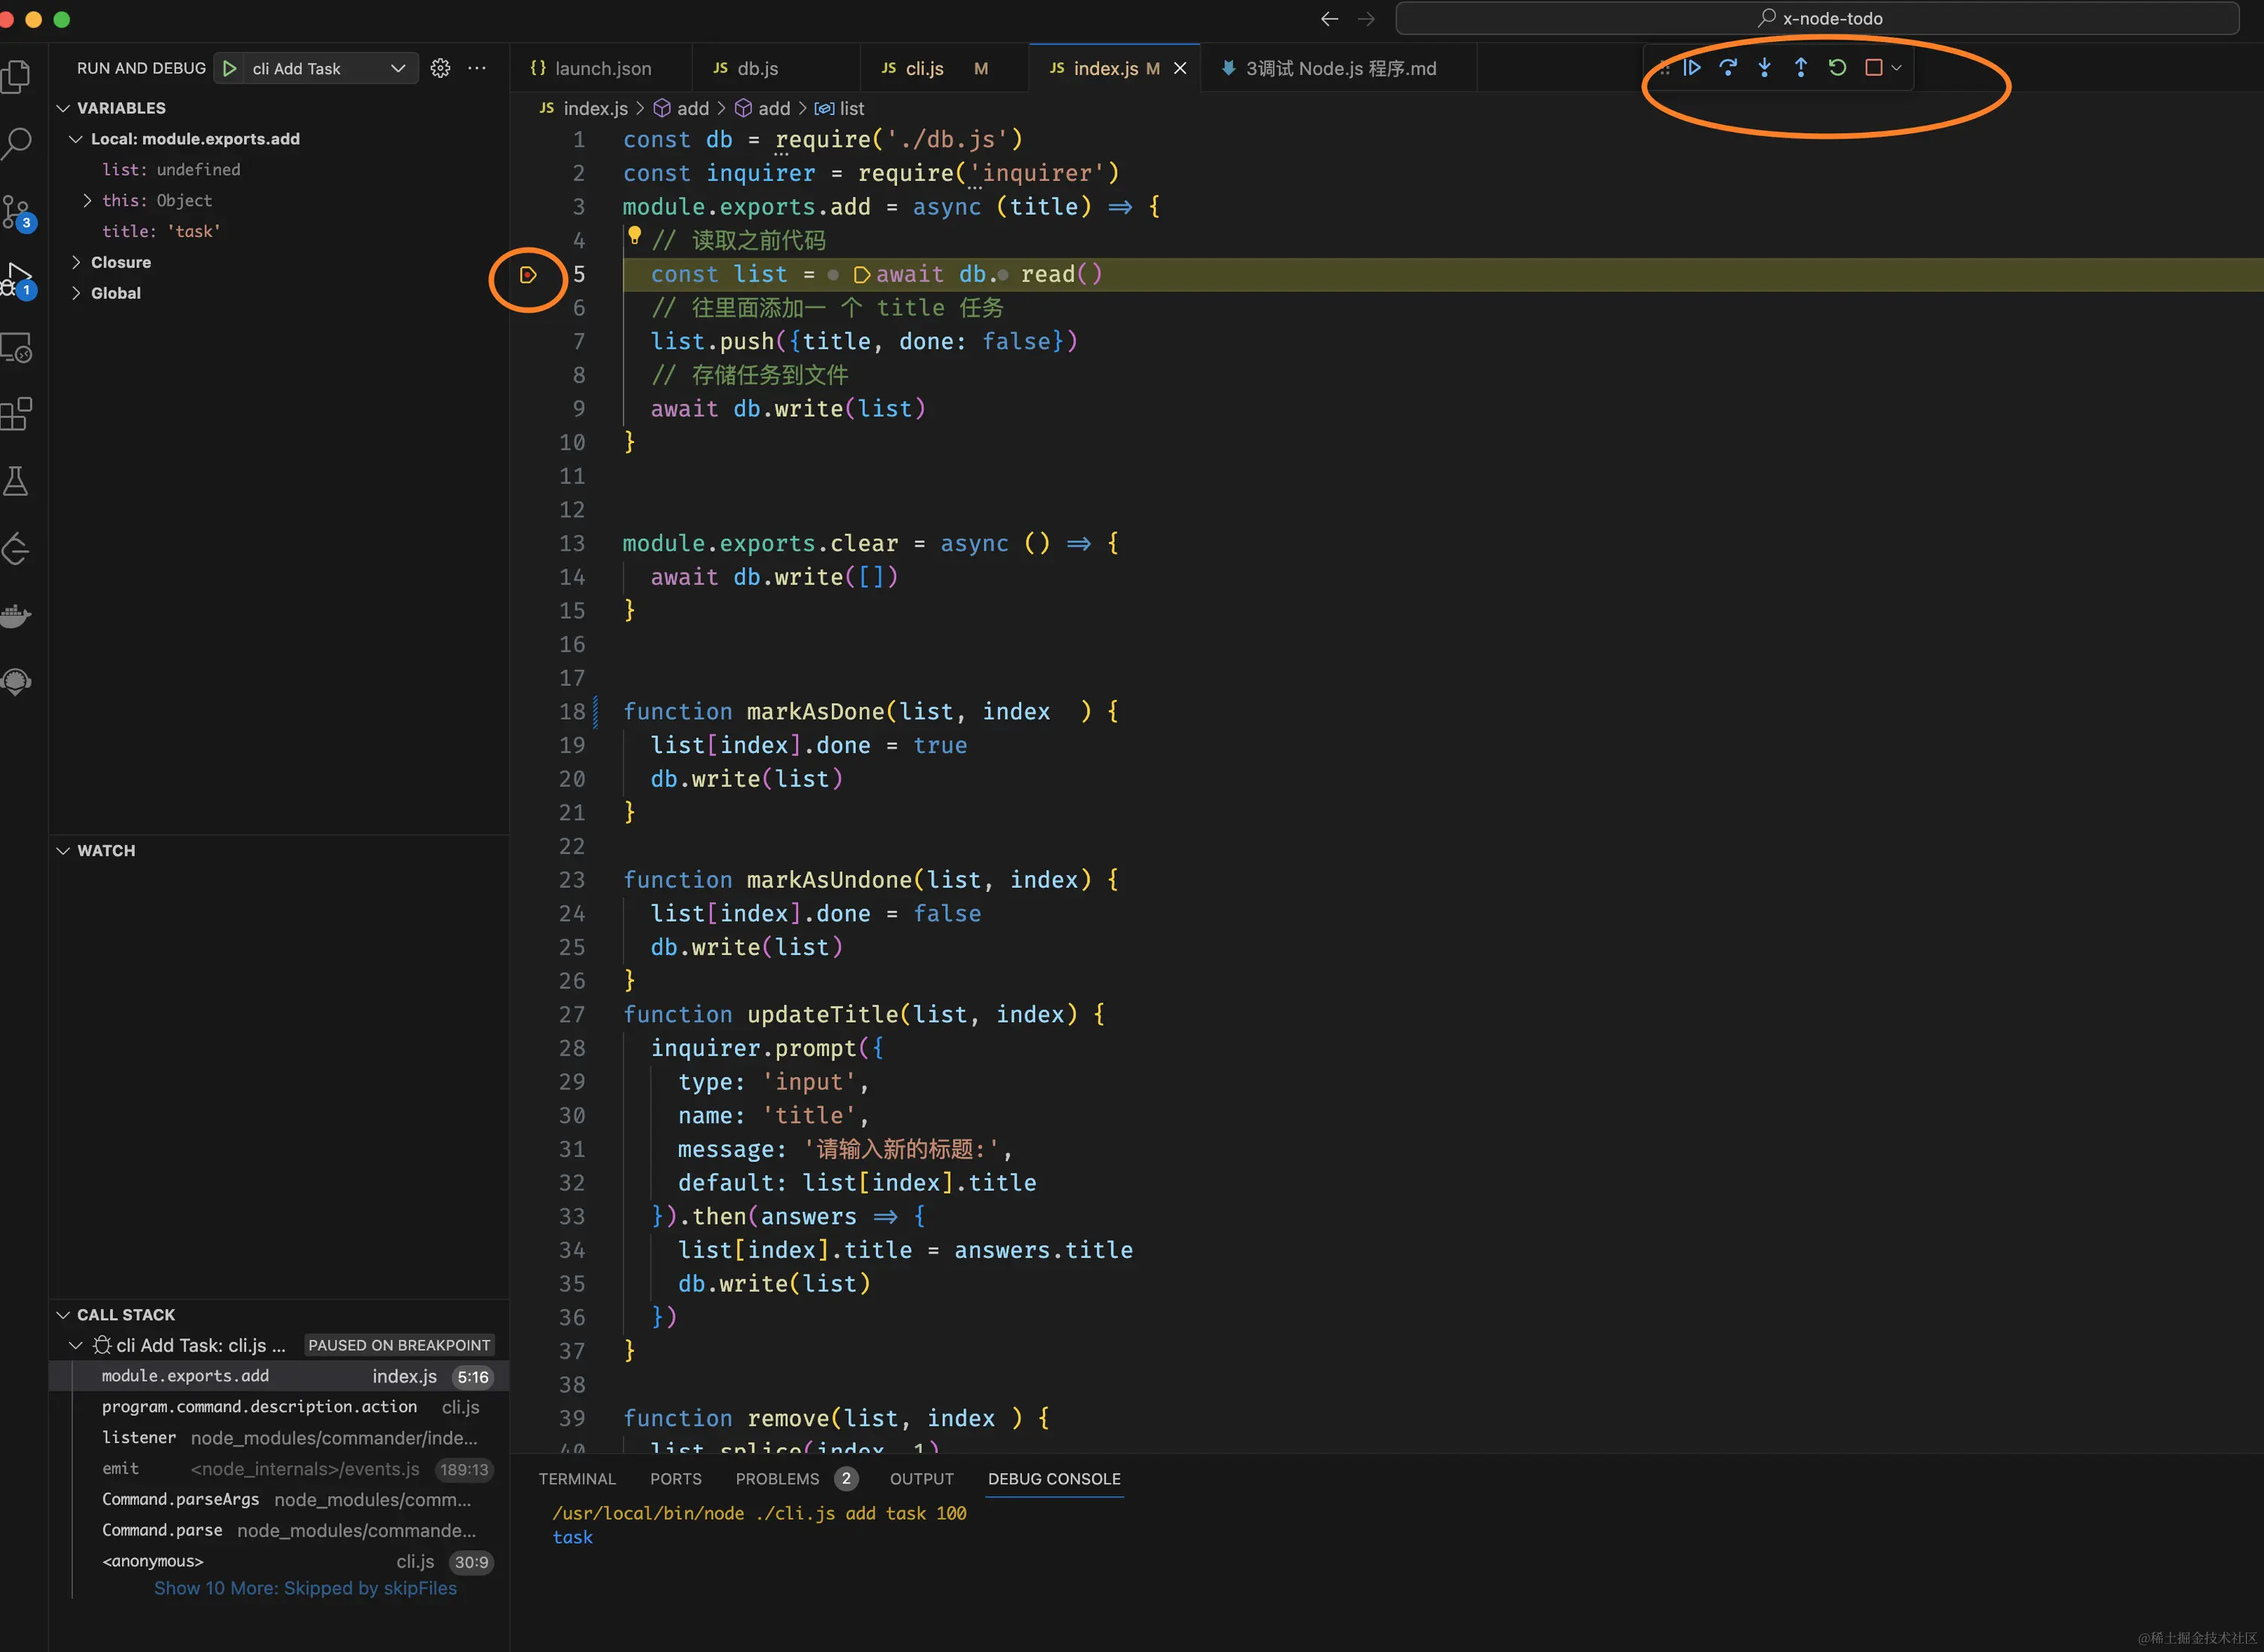Click the debug Continue button

pyautogui.click(x=1692, y=68)
